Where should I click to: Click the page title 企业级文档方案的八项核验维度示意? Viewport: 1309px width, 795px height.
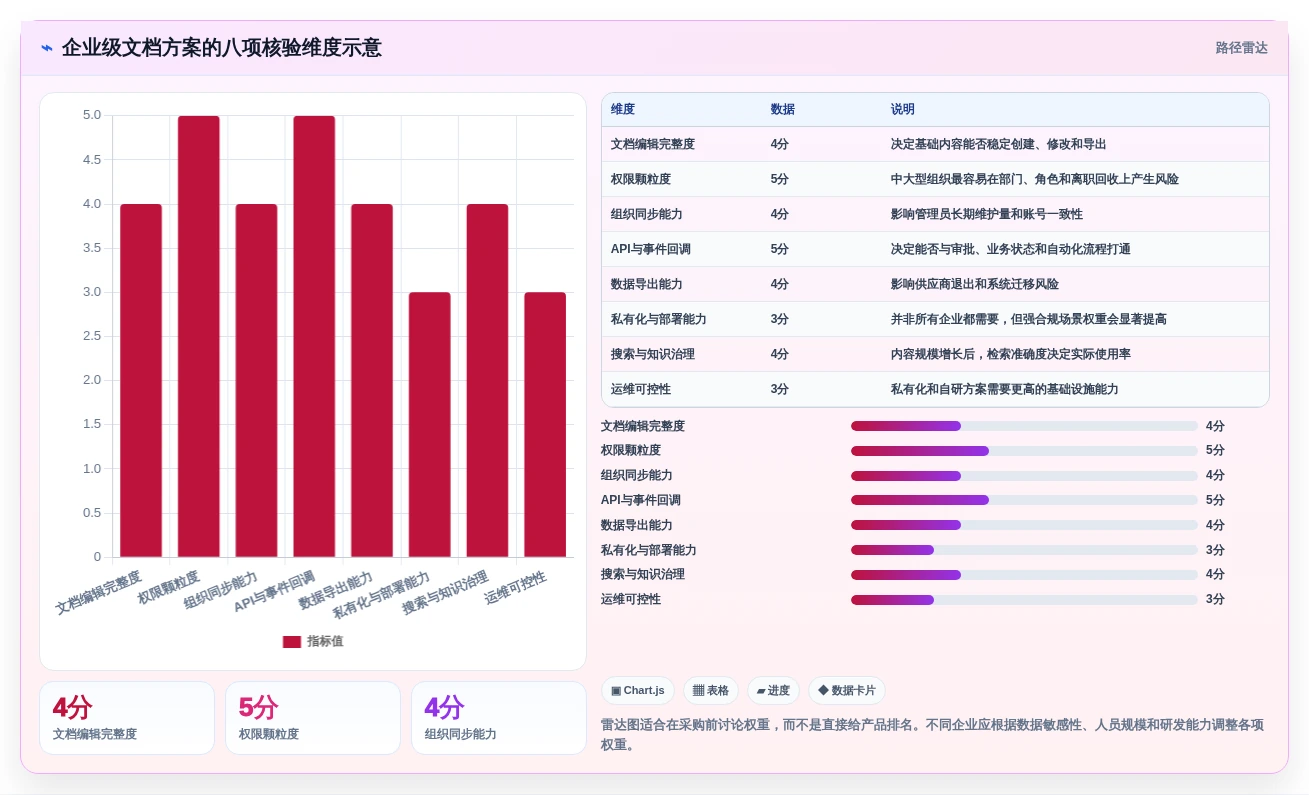click(221, 48)
